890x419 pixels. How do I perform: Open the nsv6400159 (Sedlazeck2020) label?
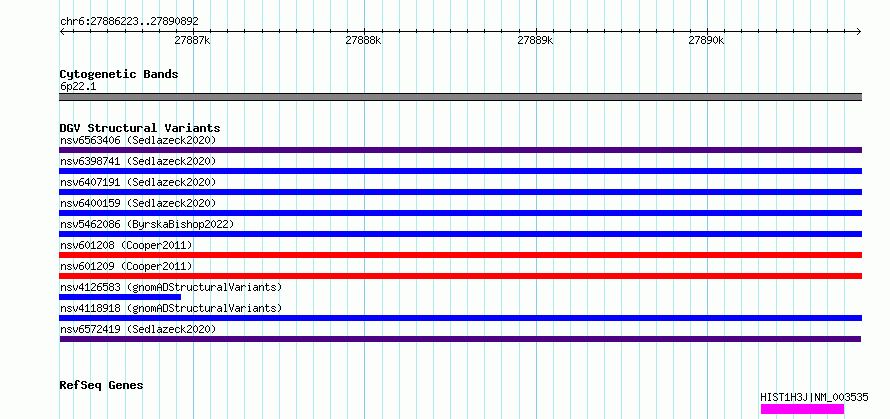[x=138, y=203]
